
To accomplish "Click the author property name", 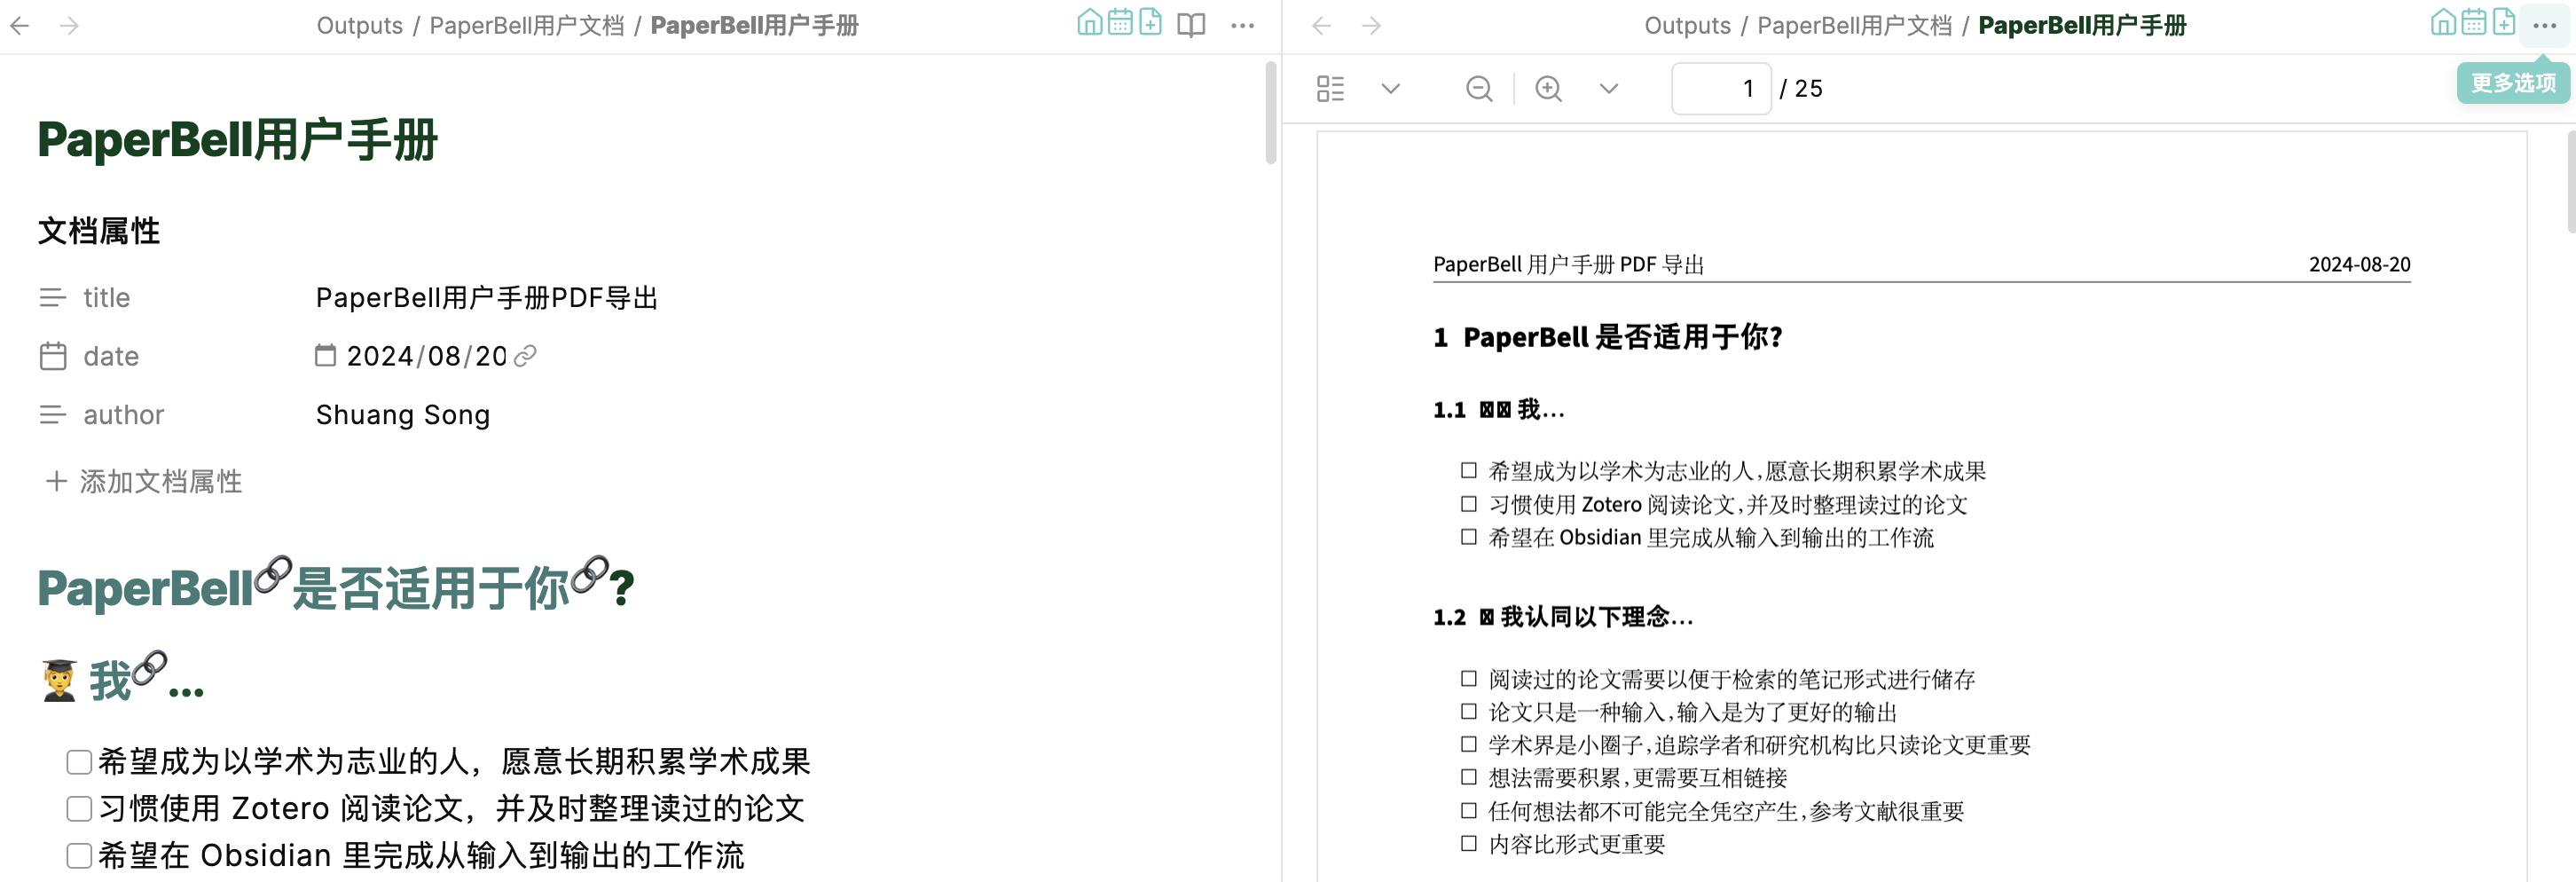I will 123,414.
